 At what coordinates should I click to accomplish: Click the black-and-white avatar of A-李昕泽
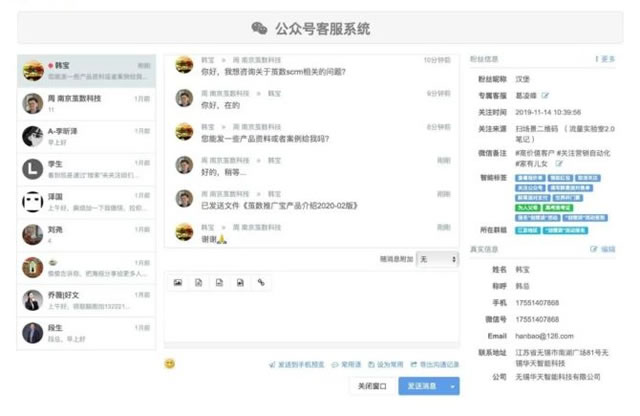[33, 136]
